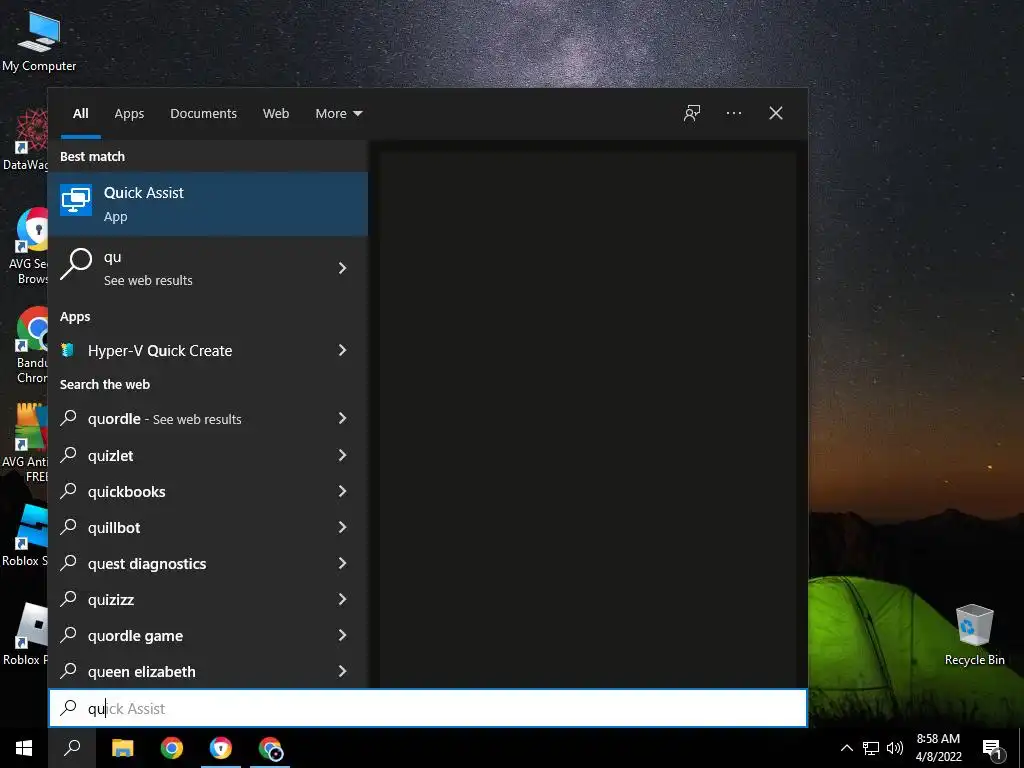1024x768 pixels.
Task: Open the Hyper-V Quick Create result
Action: [208, 351]
